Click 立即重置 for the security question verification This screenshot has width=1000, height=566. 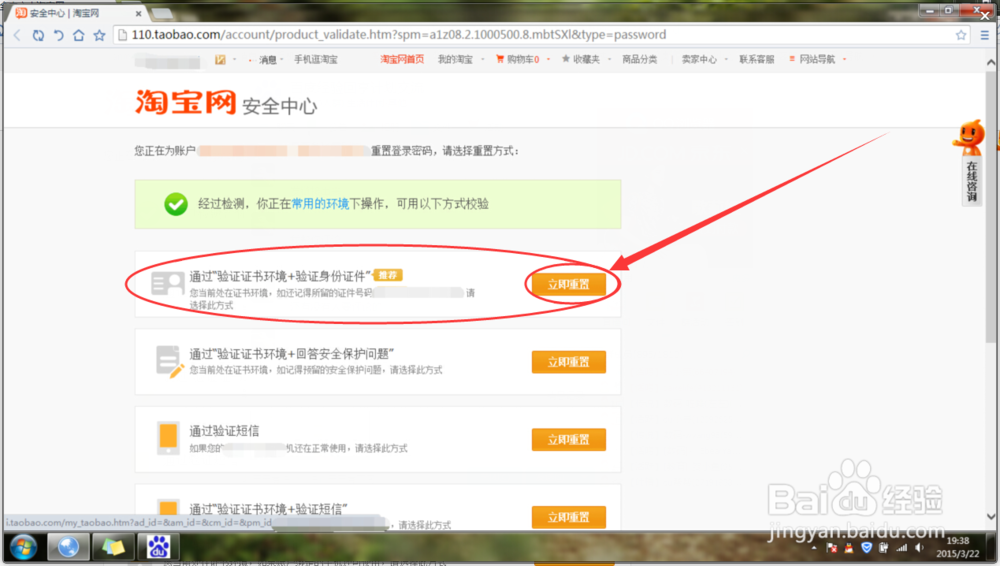[568, 362]
